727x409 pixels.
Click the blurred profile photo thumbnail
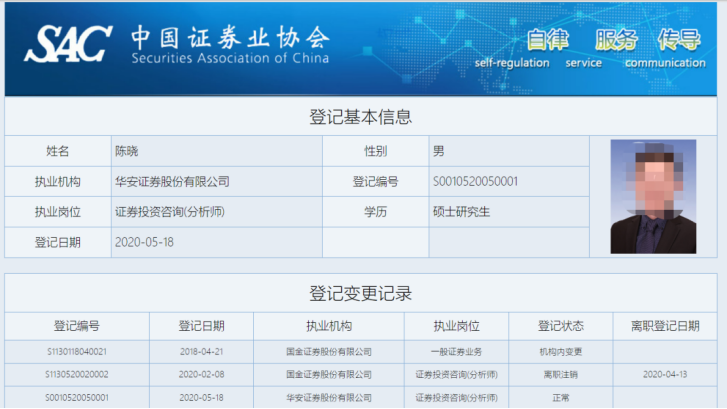pos(653,196)
